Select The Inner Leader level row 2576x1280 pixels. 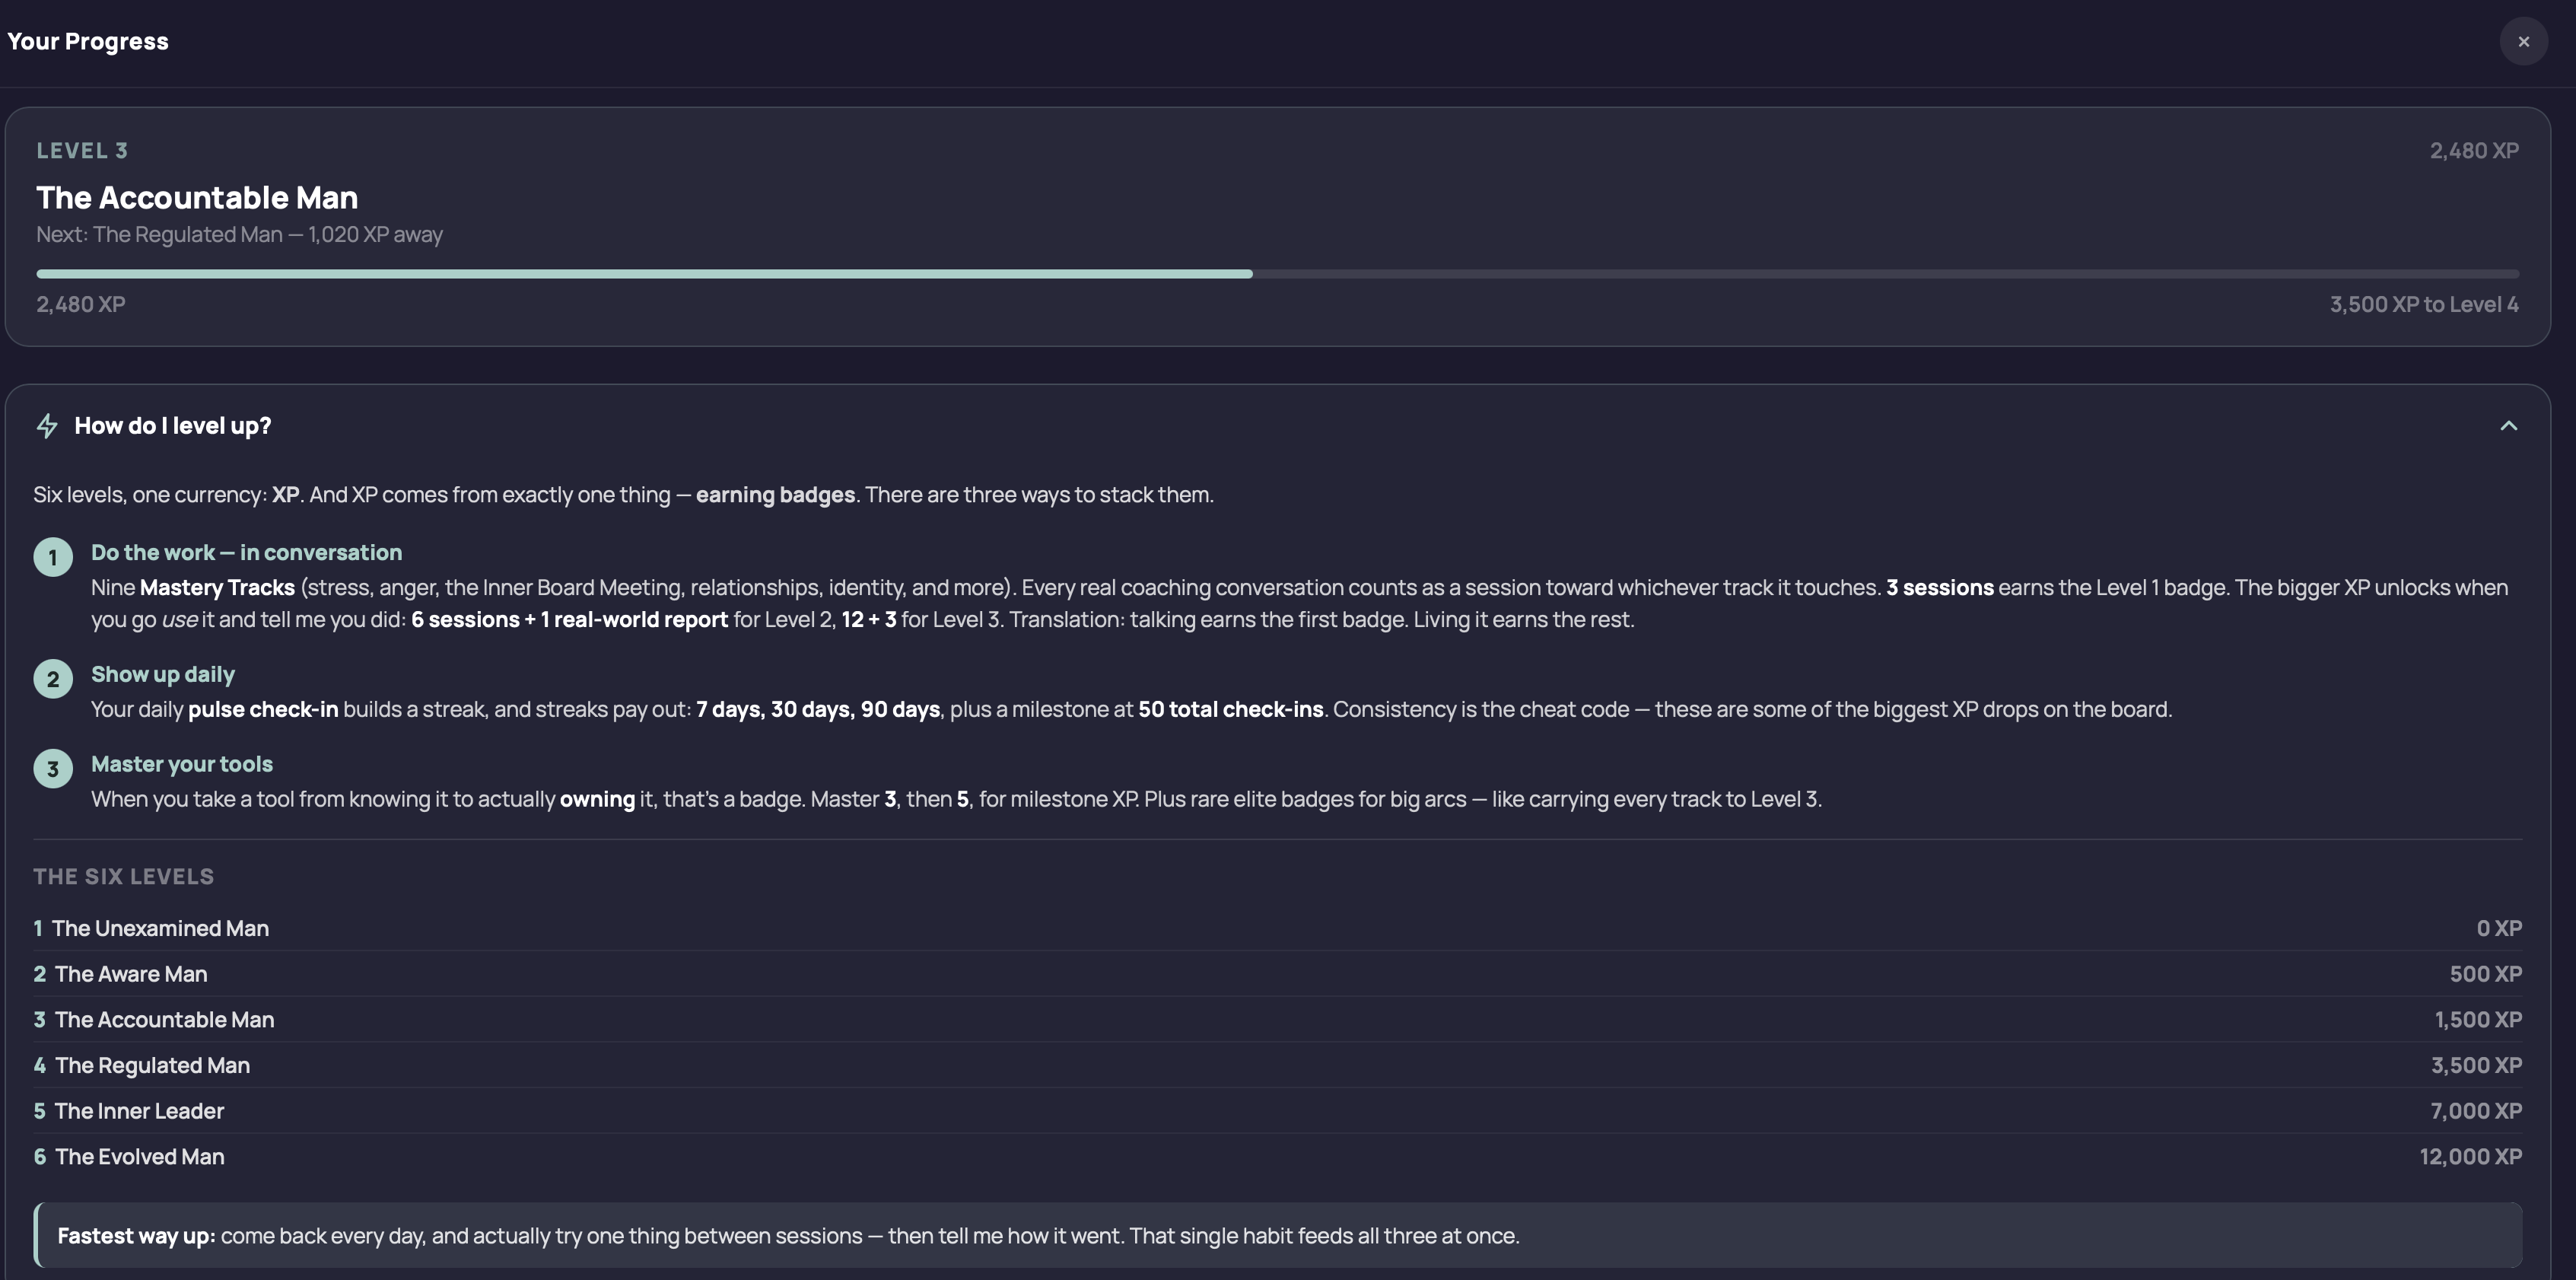[x=1277, y=1111]
